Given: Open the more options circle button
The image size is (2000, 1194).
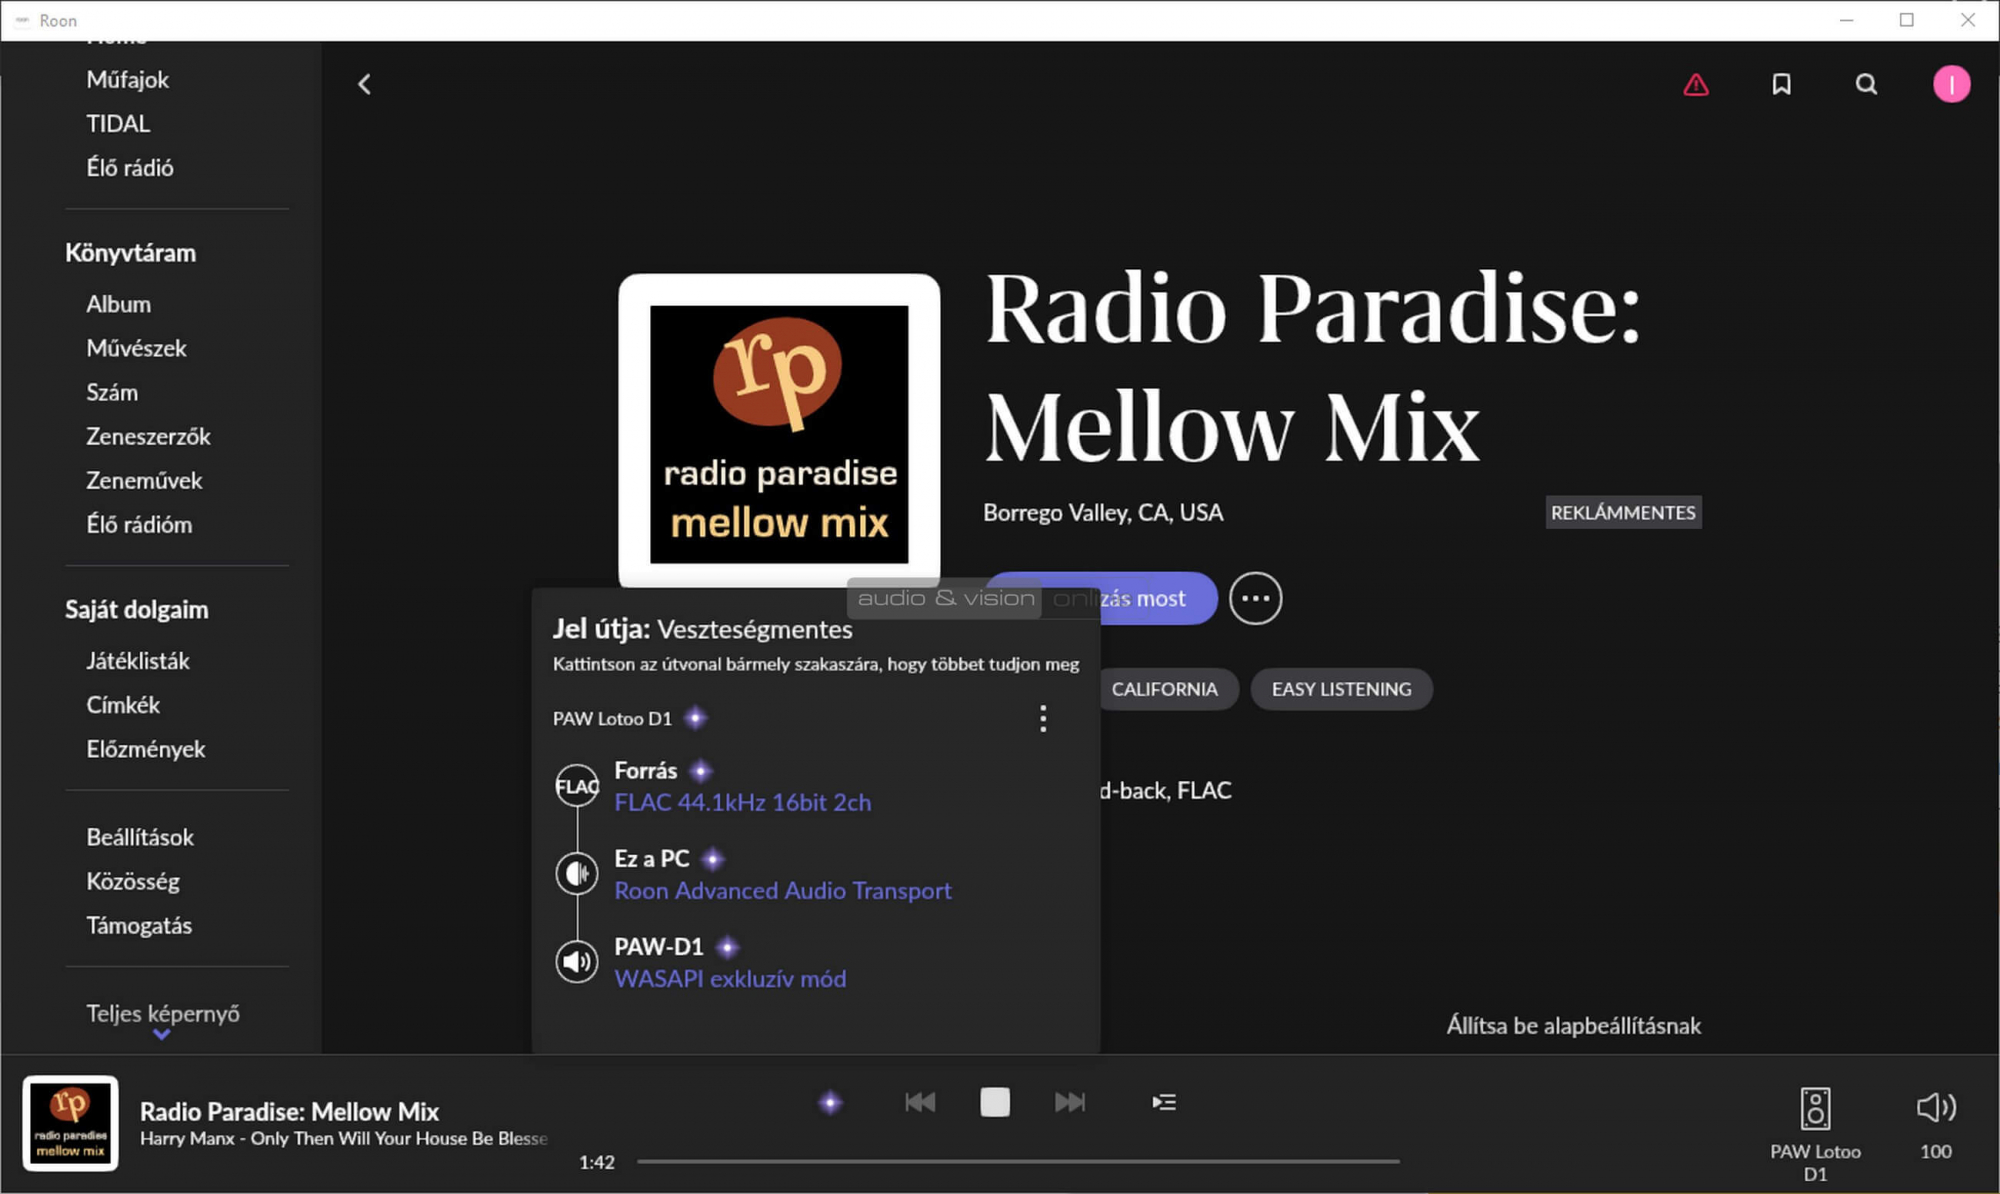Looking at the screenshot, I should pos(1255,598).
